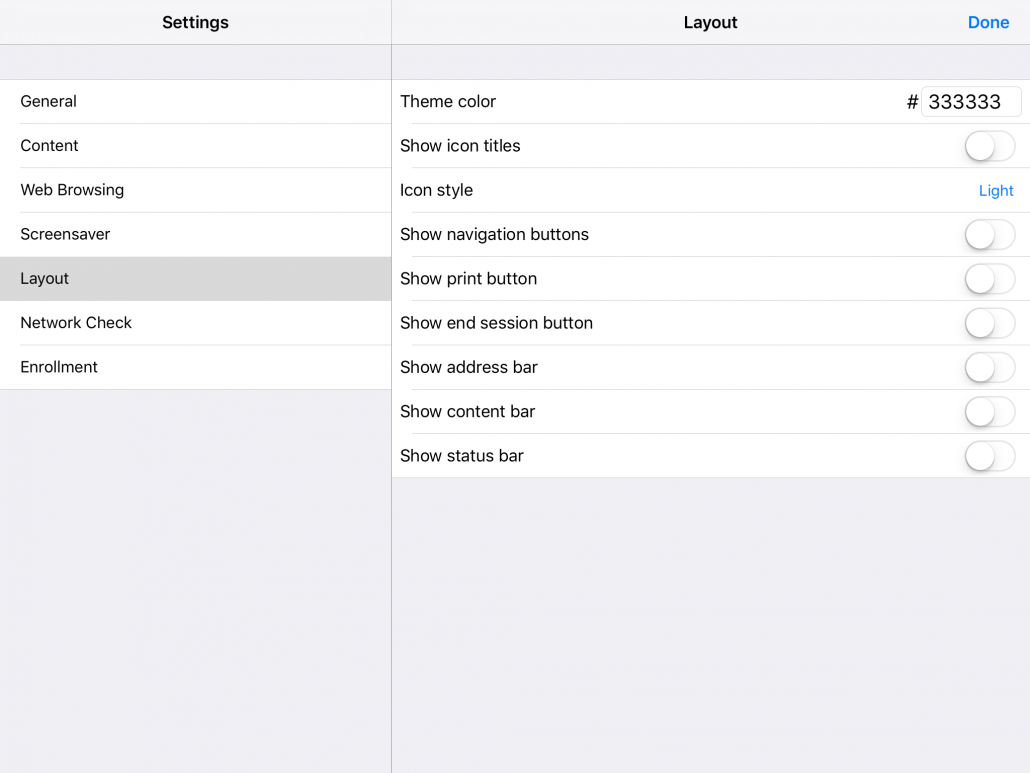Enable Show navigation buttons switch

989,234
